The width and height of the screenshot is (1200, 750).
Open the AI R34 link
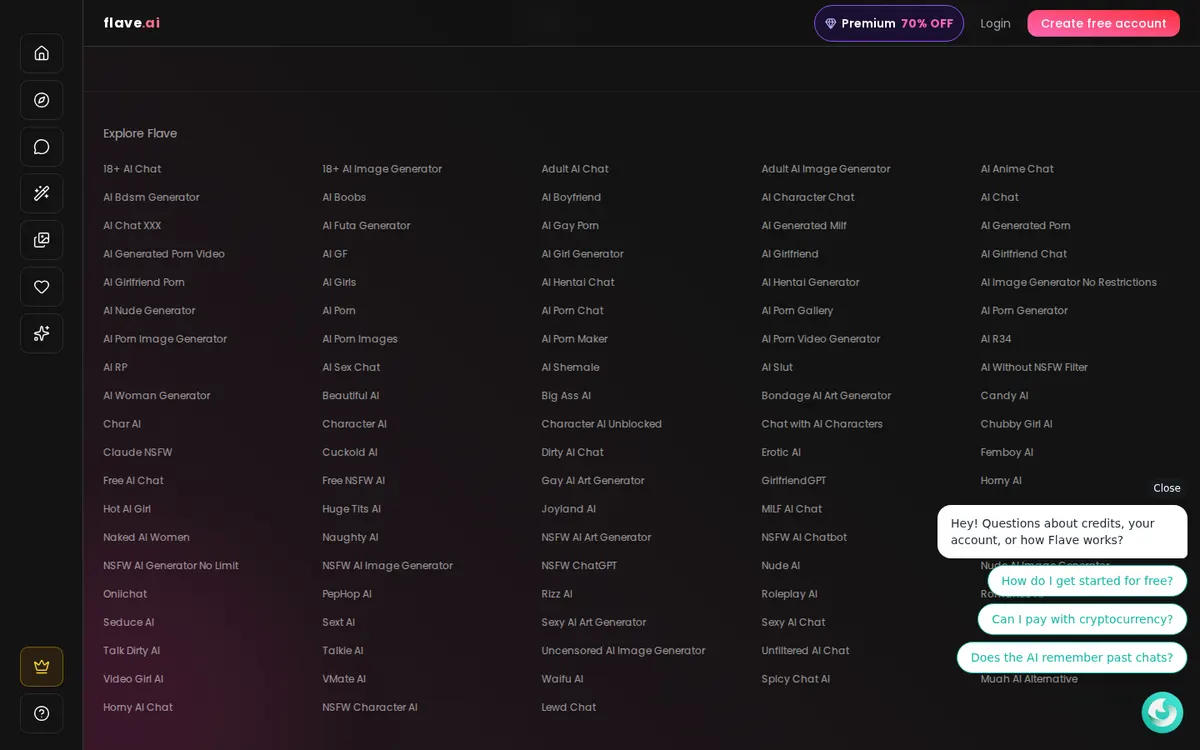coord(997,339)
